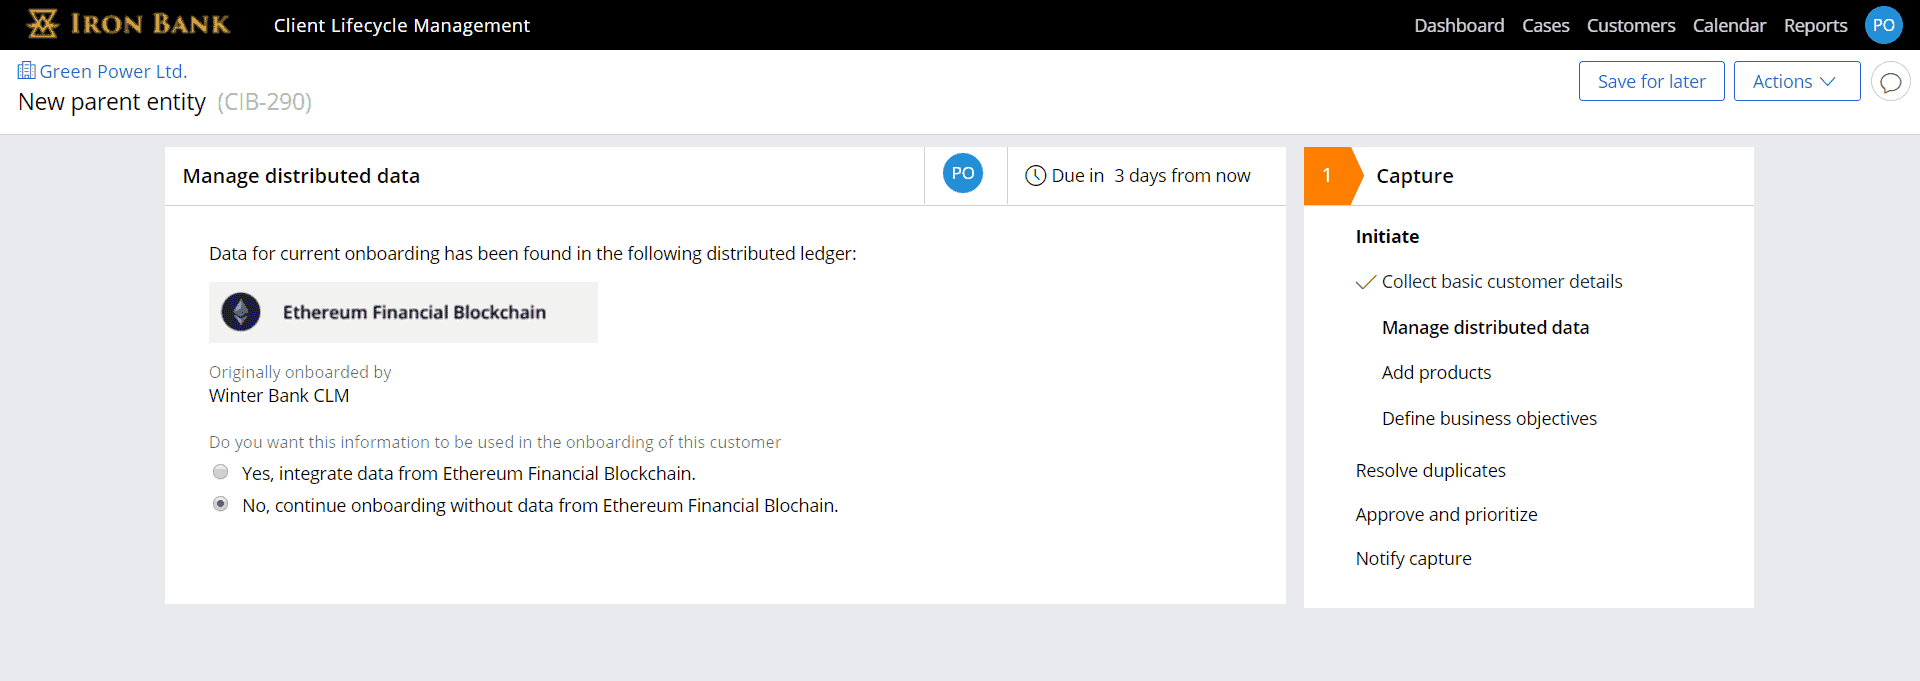Click the Ethereum blockchain logo icon

tap(241, 312)
